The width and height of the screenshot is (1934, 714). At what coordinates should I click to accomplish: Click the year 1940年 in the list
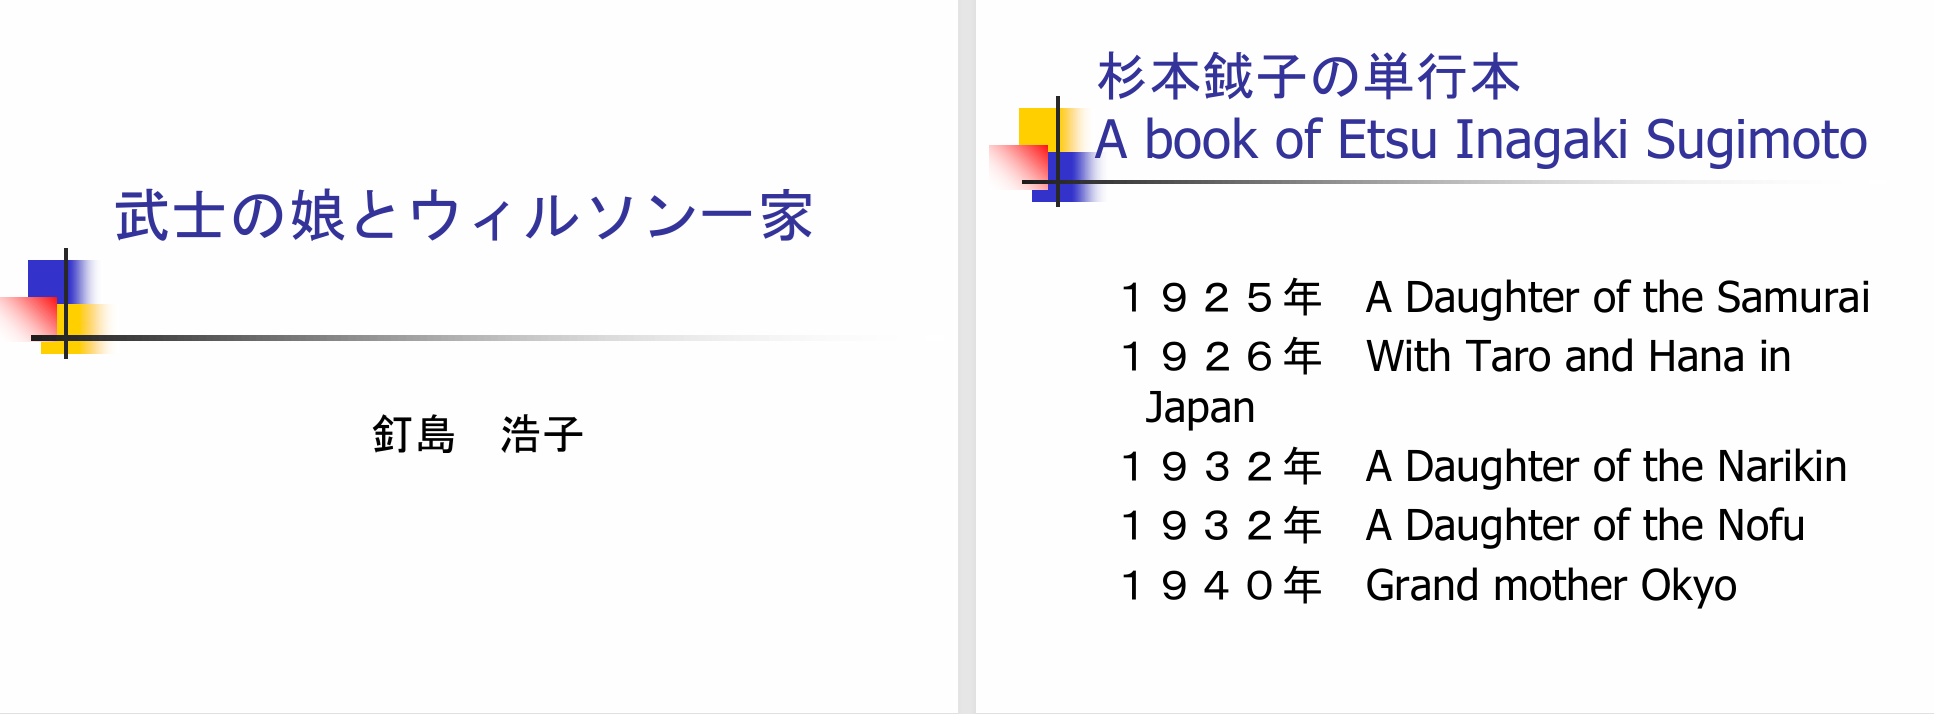(x=1222, y=585)
